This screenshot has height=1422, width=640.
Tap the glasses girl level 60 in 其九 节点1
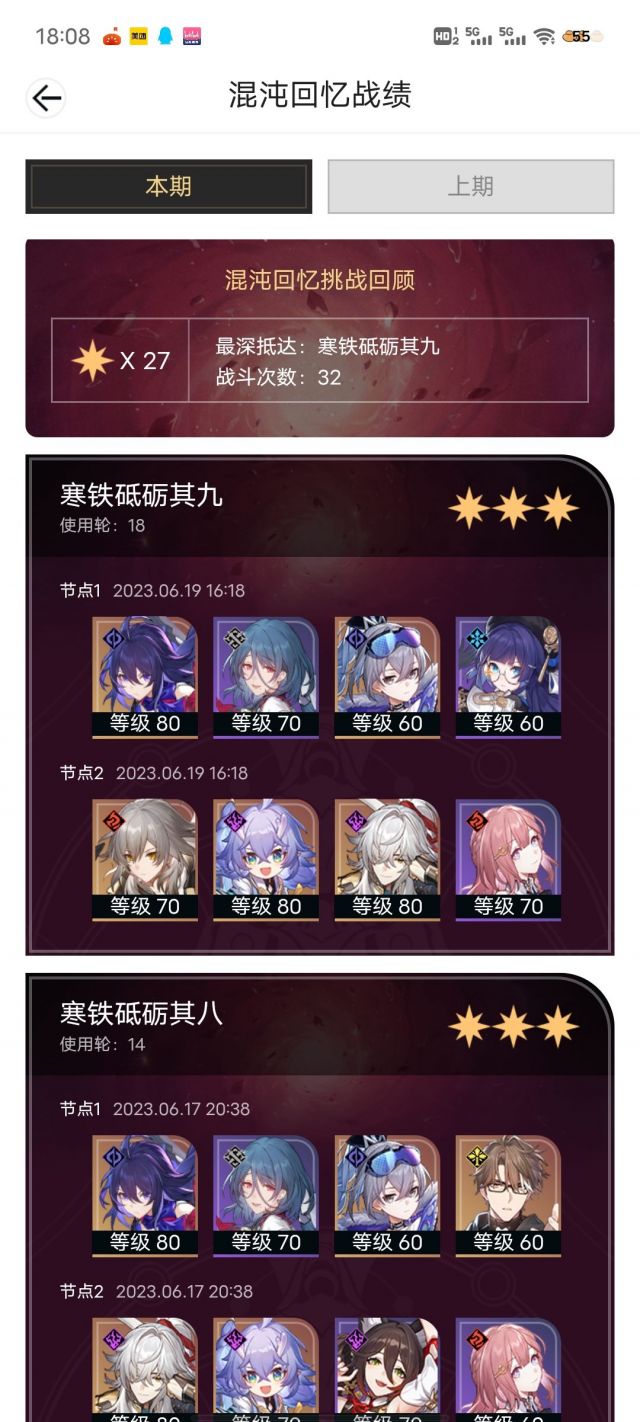pos(508,677)
